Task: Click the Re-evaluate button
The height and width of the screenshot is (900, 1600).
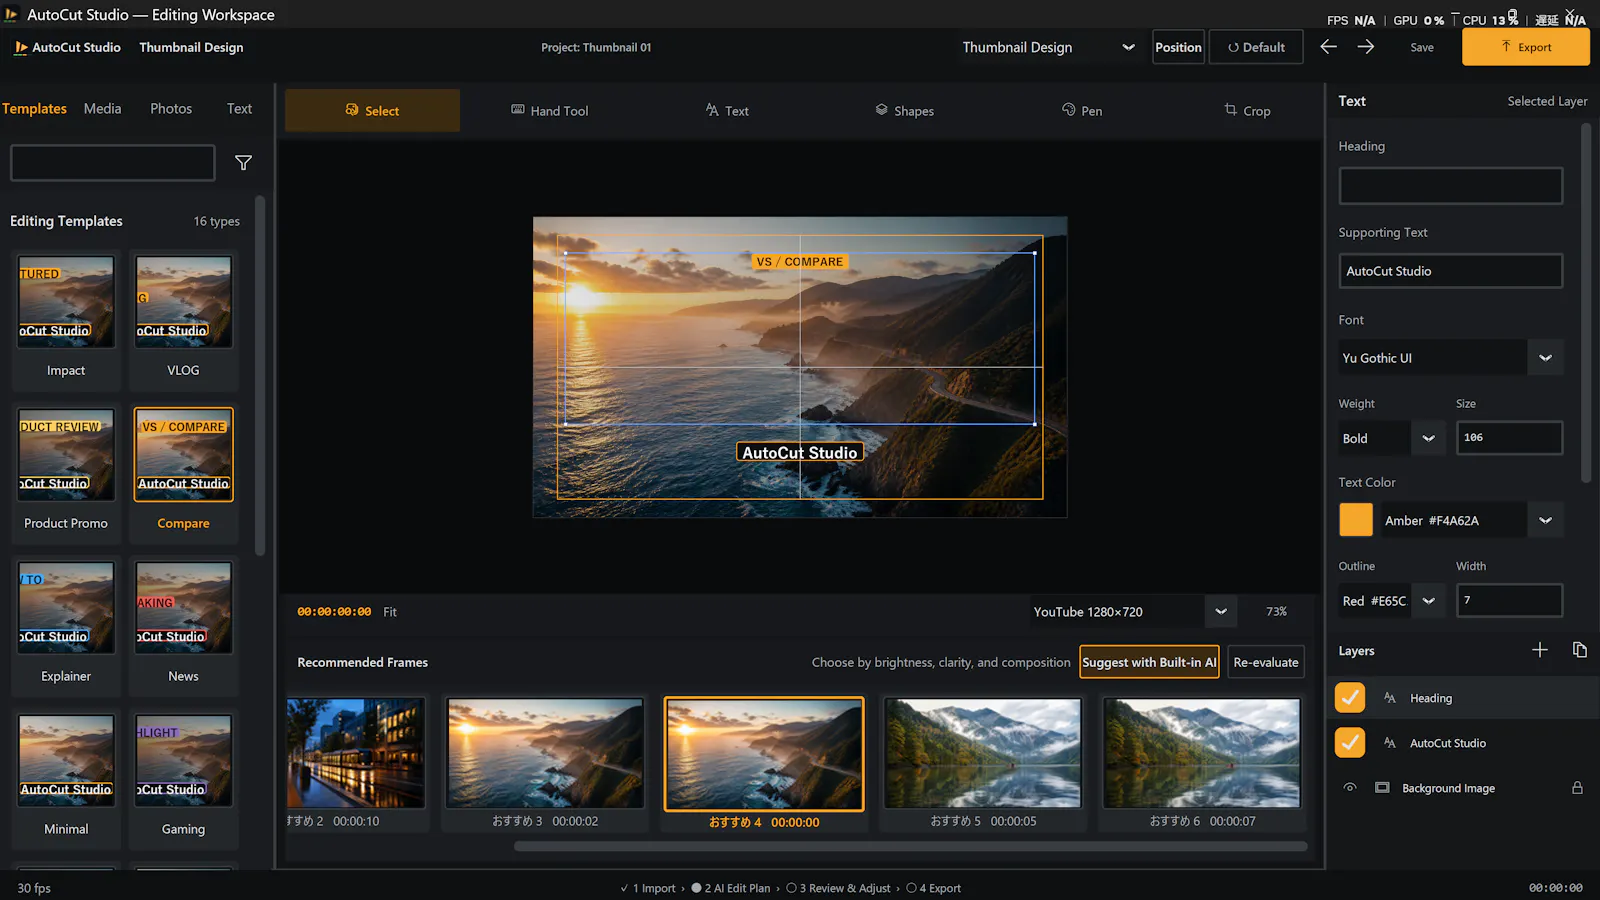Action: [1266, 662]
